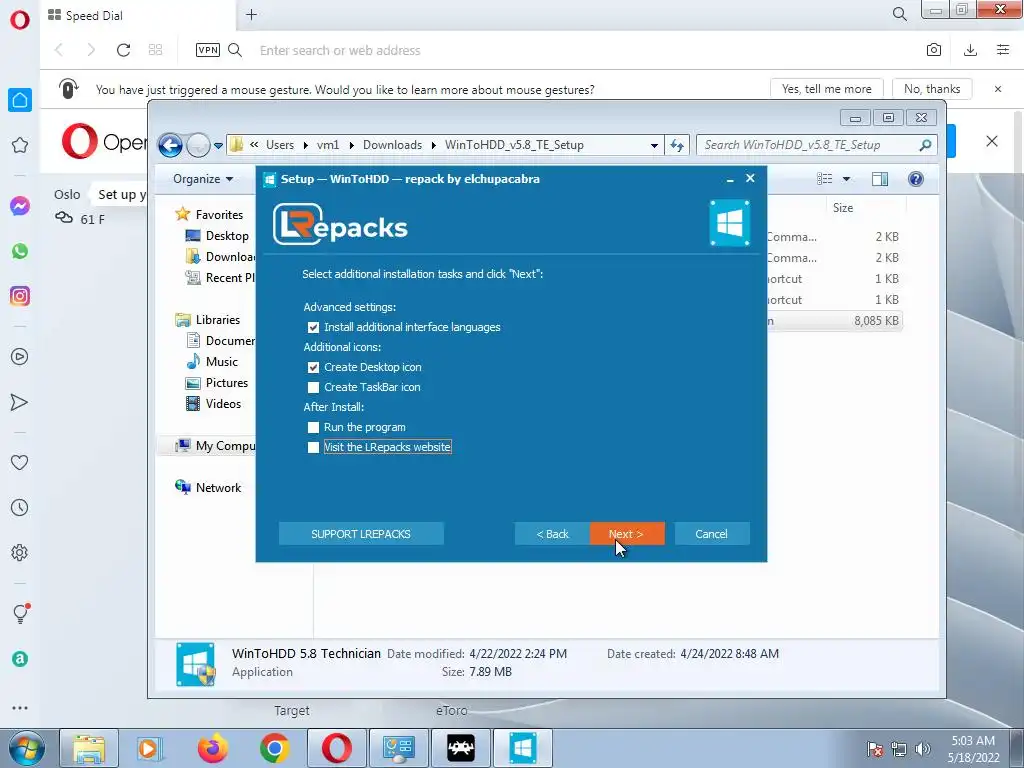The image size is (1024, 768).
Task: Open sidebar three-dots more menu
Action: (20, 708)
